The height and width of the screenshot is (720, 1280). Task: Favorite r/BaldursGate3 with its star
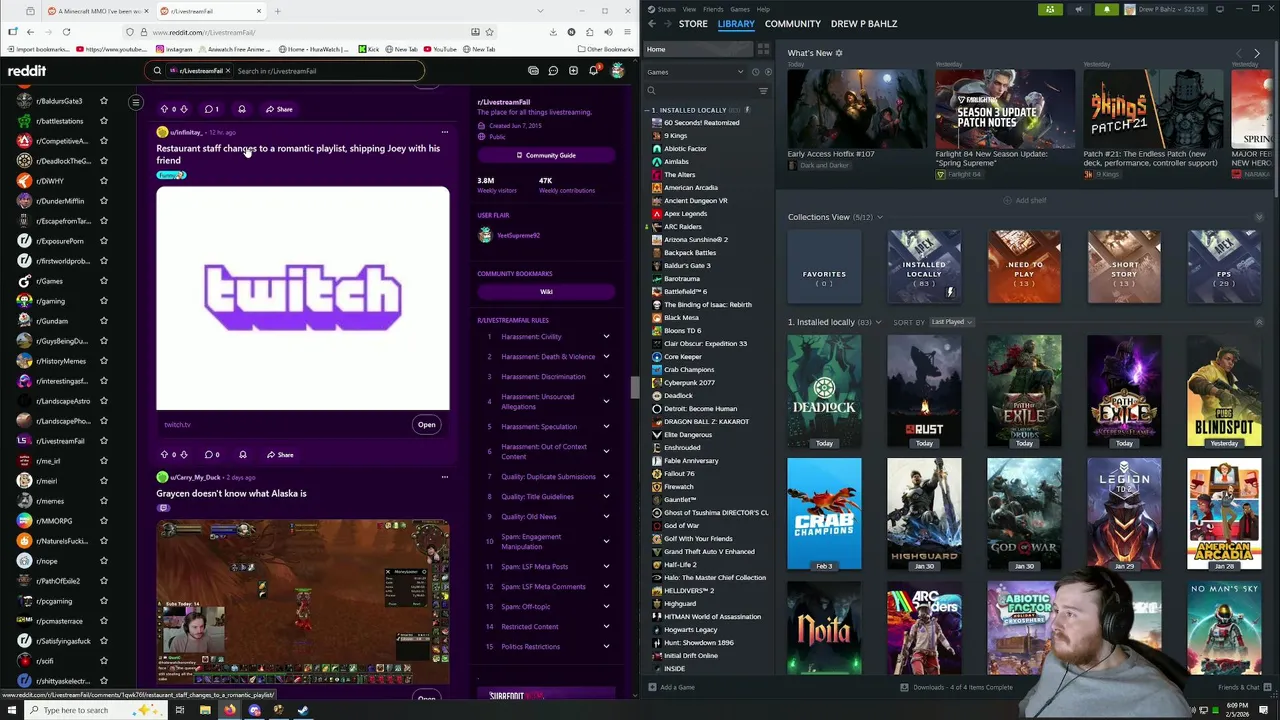point(103,101)
